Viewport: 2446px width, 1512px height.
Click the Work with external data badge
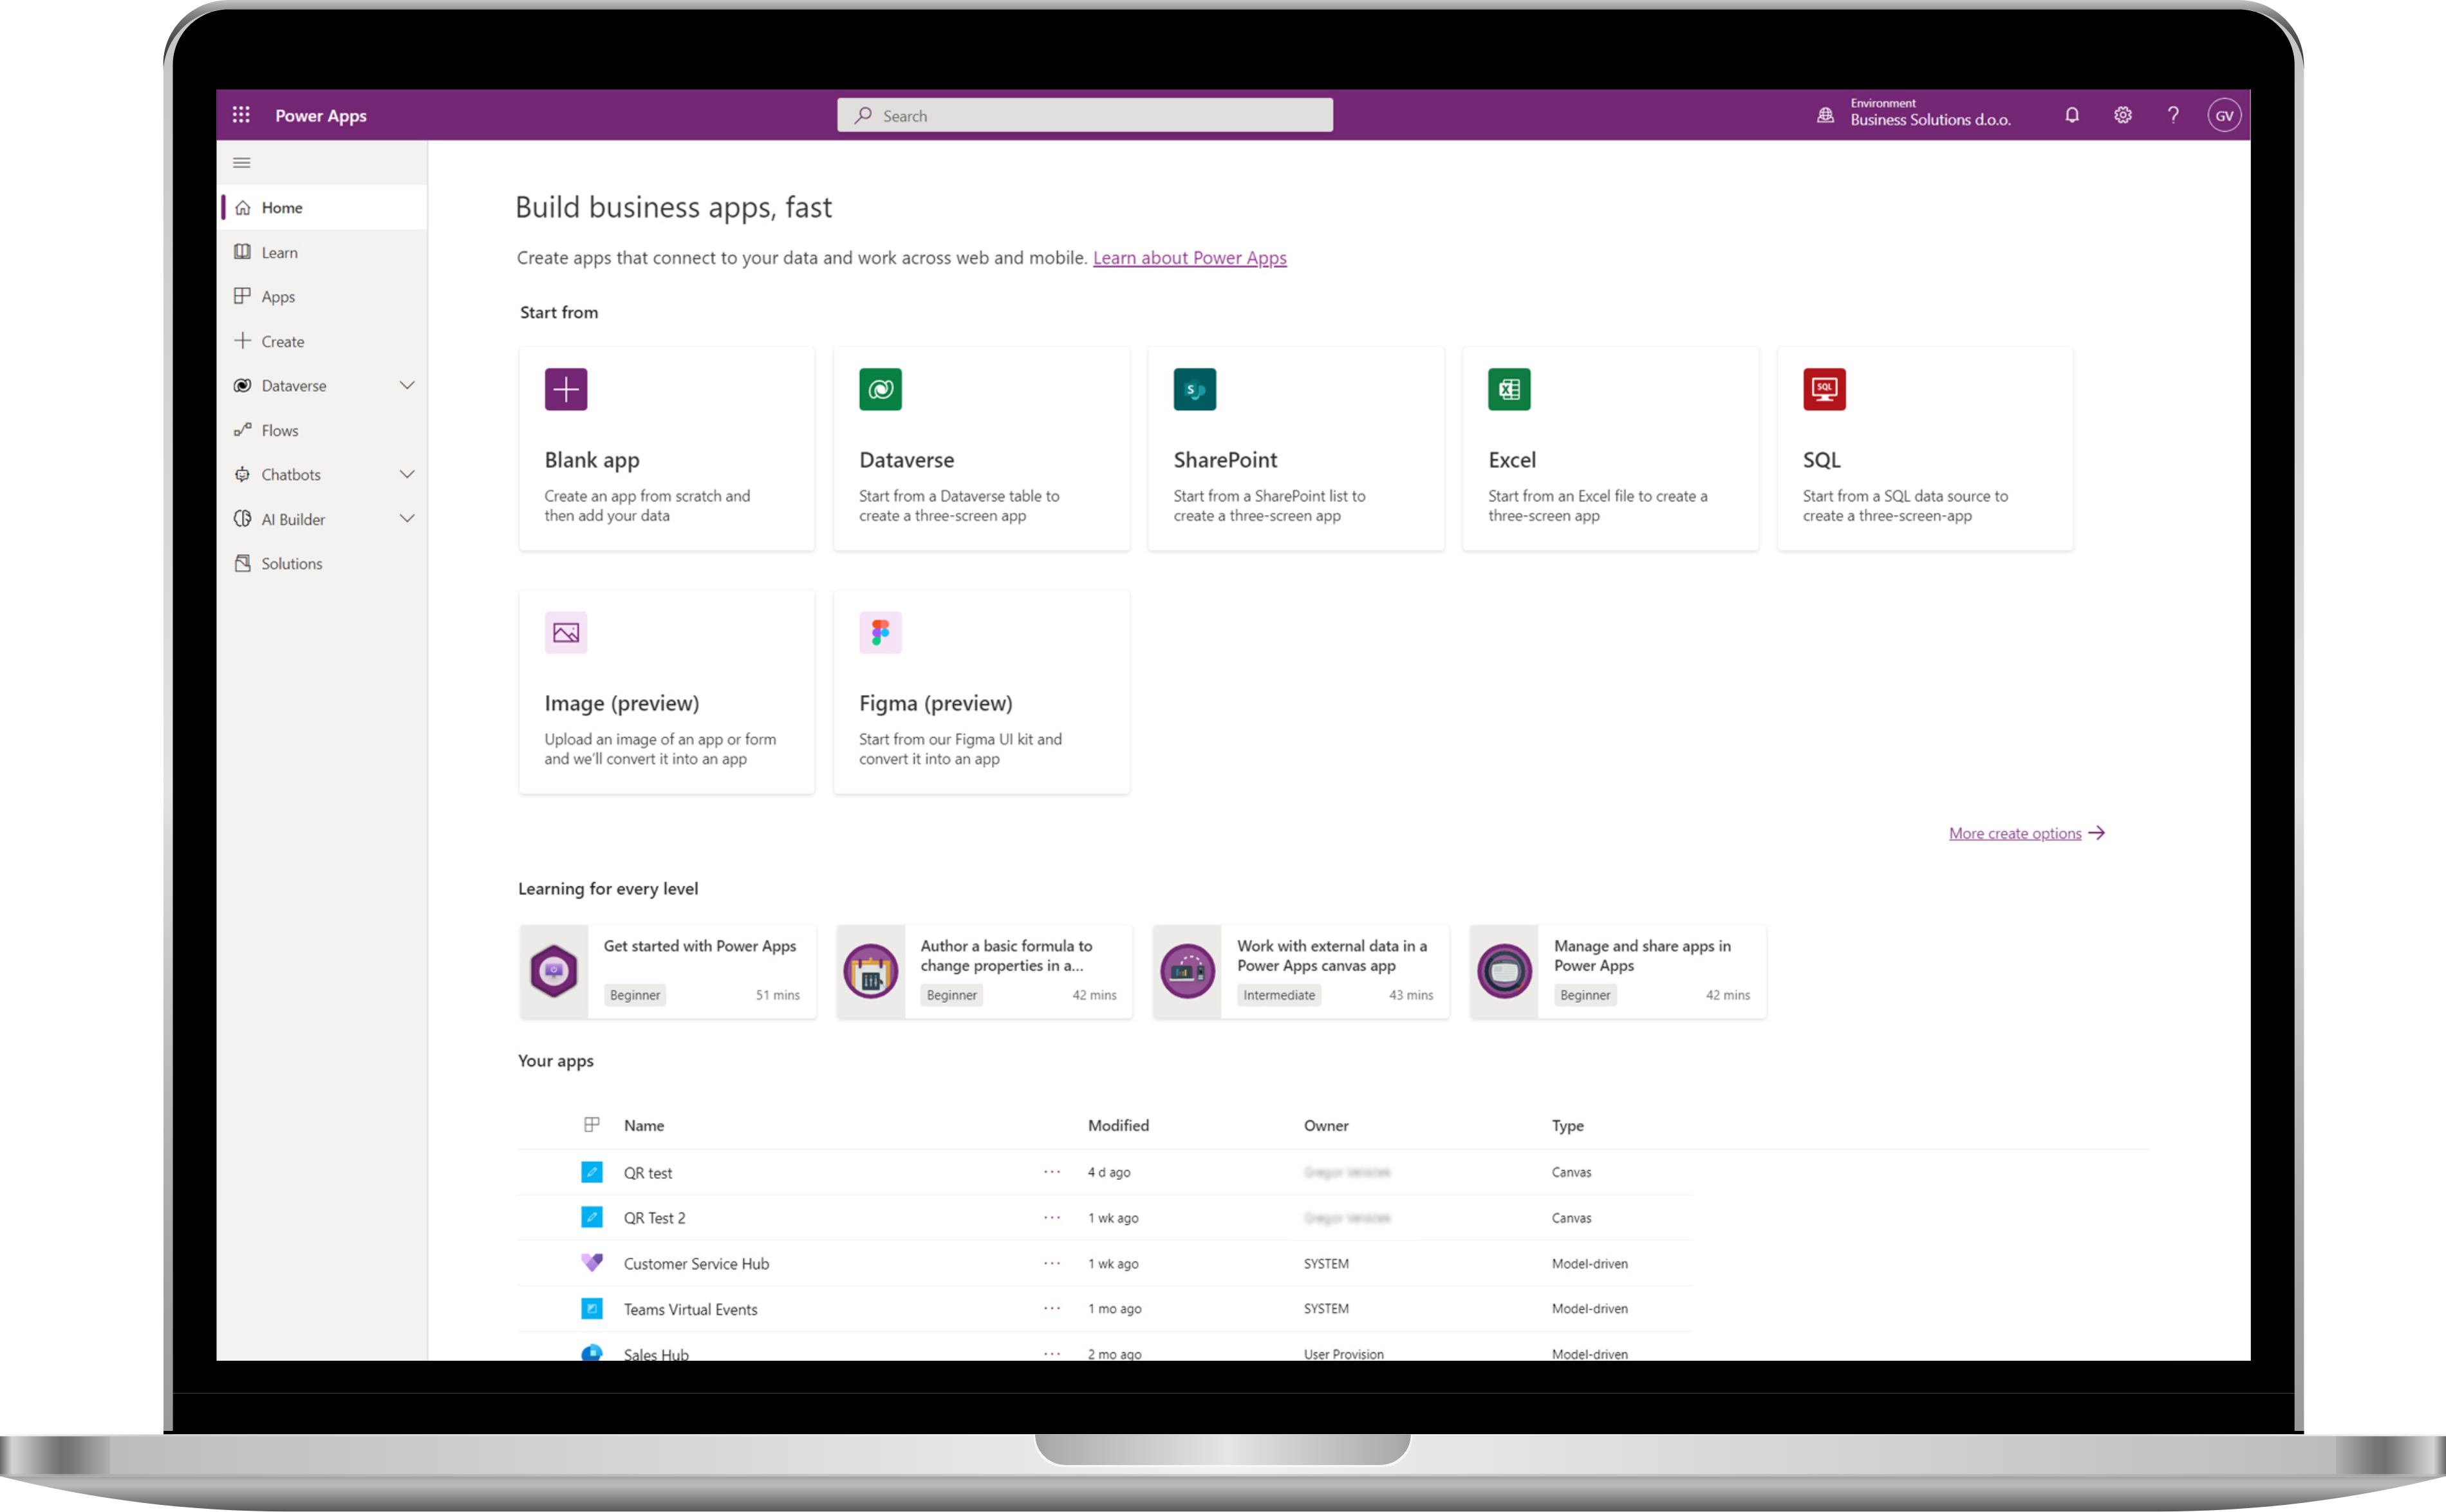click(1188, 971)
